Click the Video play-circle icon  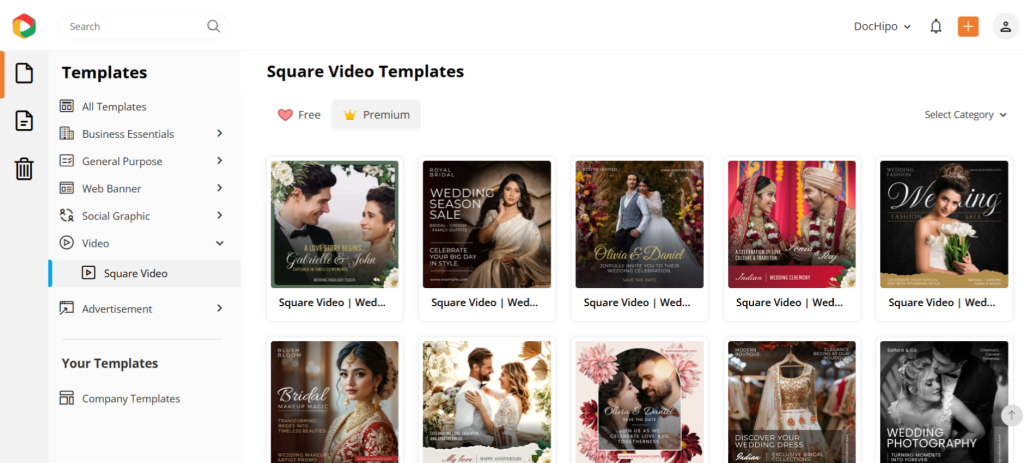pyautogui.click(x=67, y=243)
